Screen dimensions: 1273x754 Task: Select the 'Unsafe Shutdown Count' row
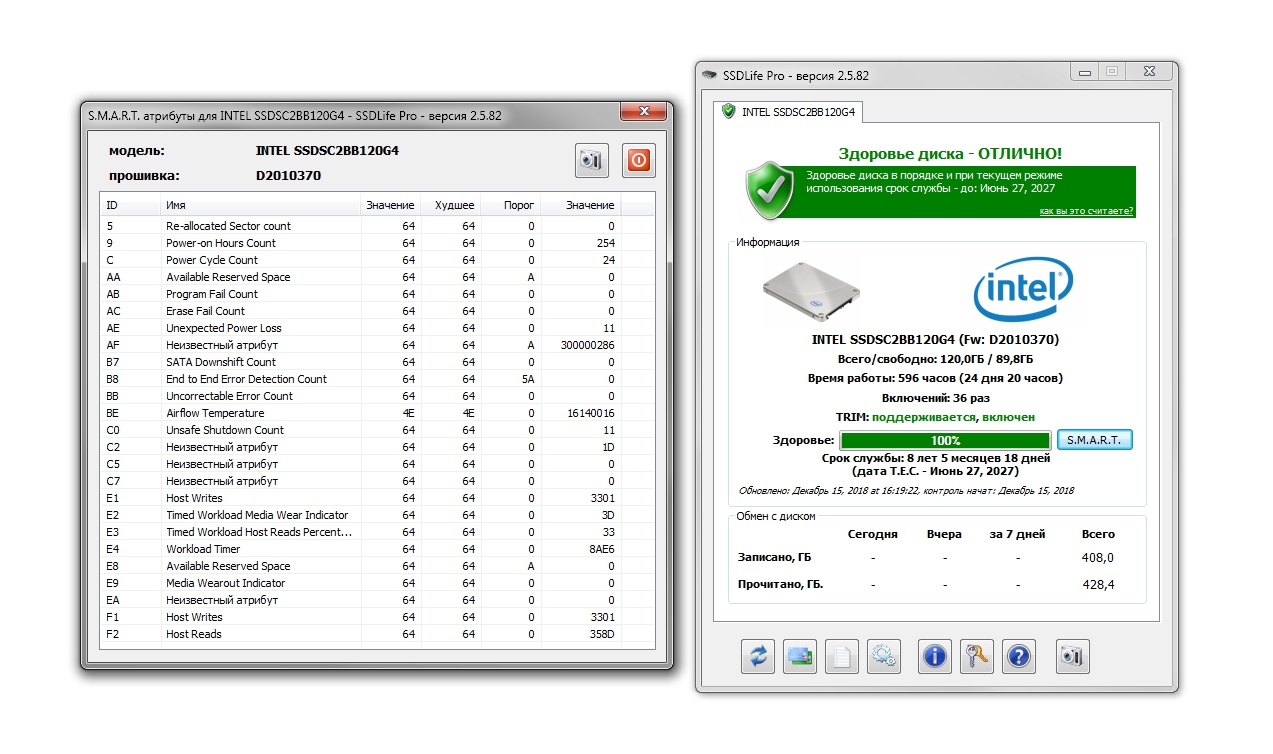[378, 430]
